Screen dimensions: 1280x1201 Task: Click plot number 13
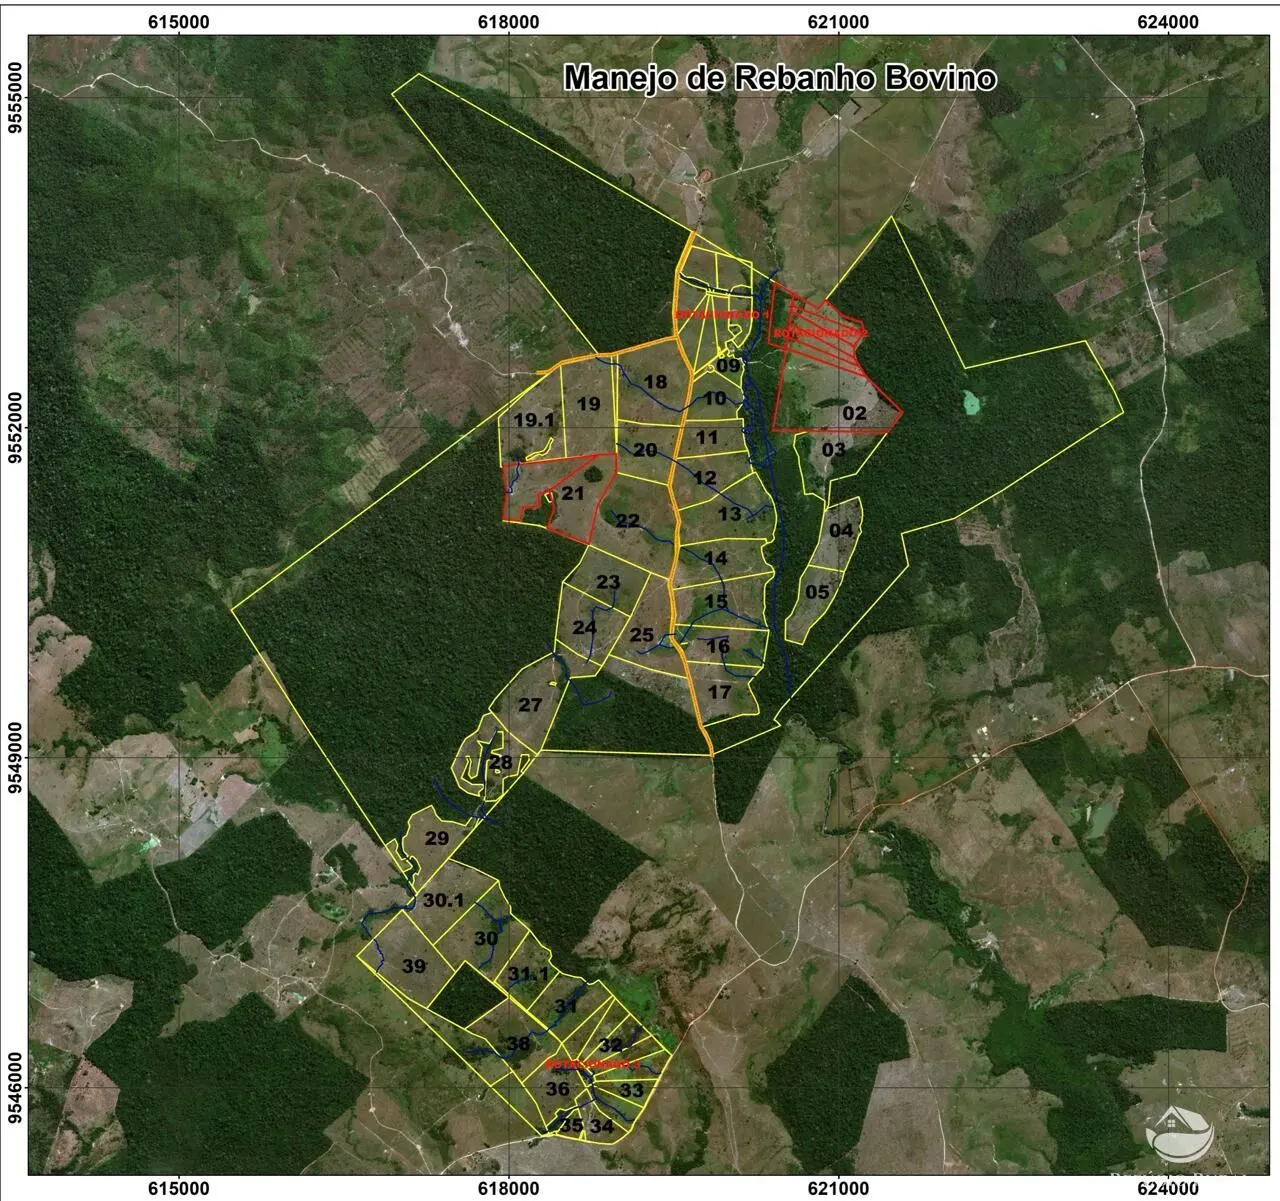(730, 514)
